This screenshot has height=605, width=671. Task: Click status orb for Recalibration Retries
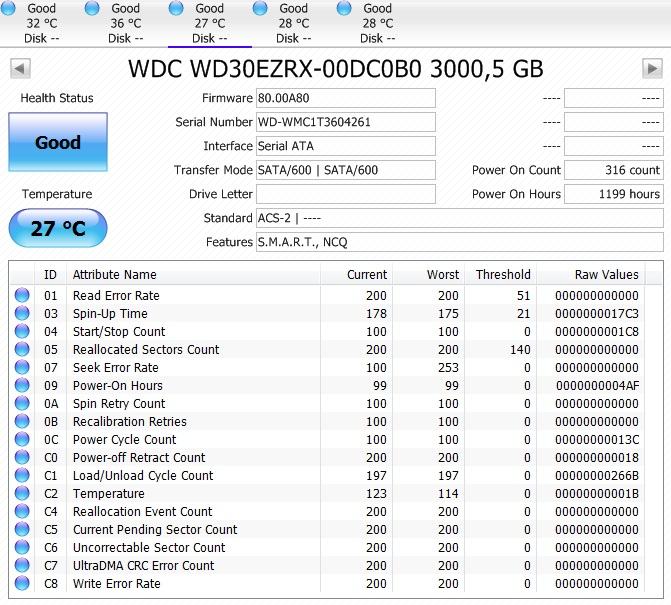point(22,421)
